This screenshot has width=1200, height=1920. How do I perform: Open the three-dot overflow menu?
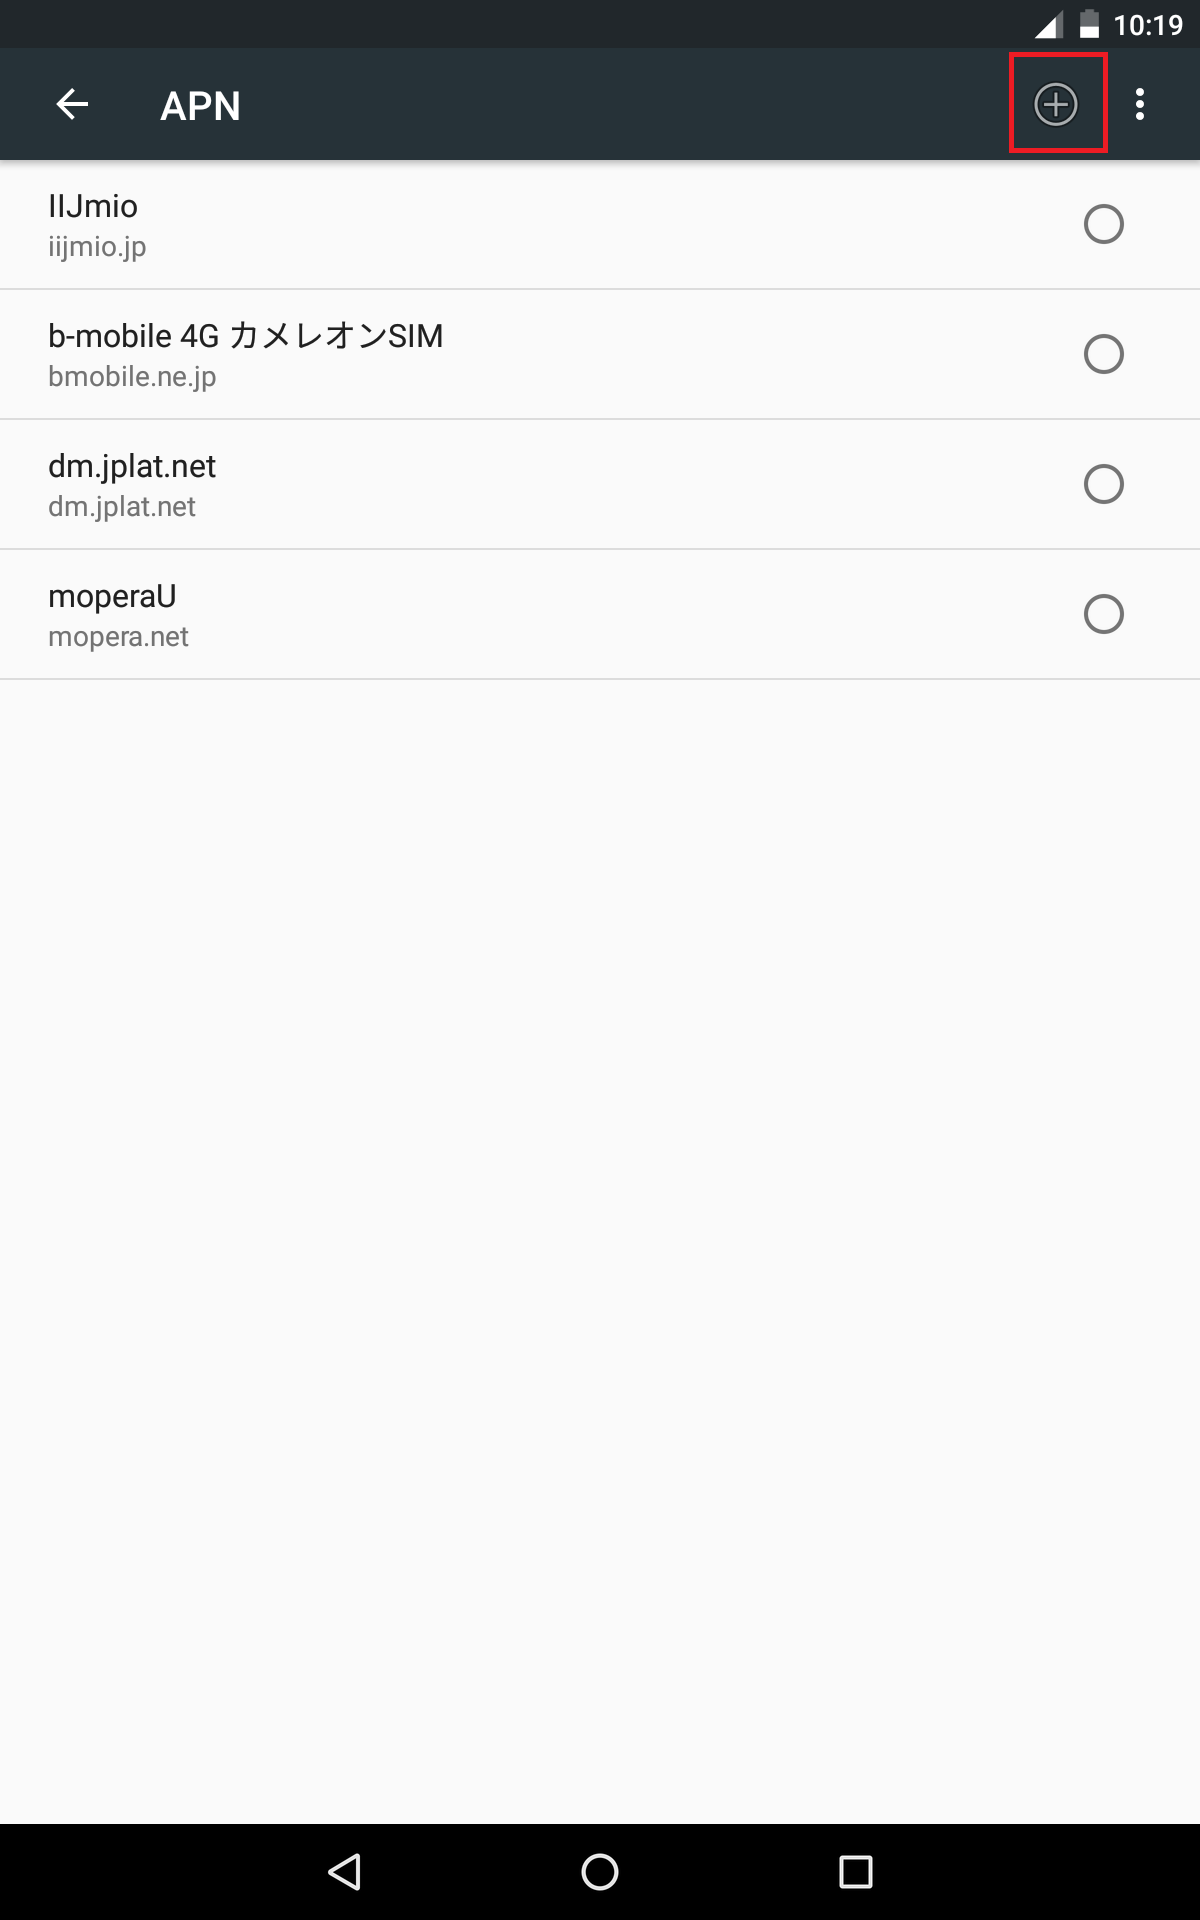tap(1140, 104)
